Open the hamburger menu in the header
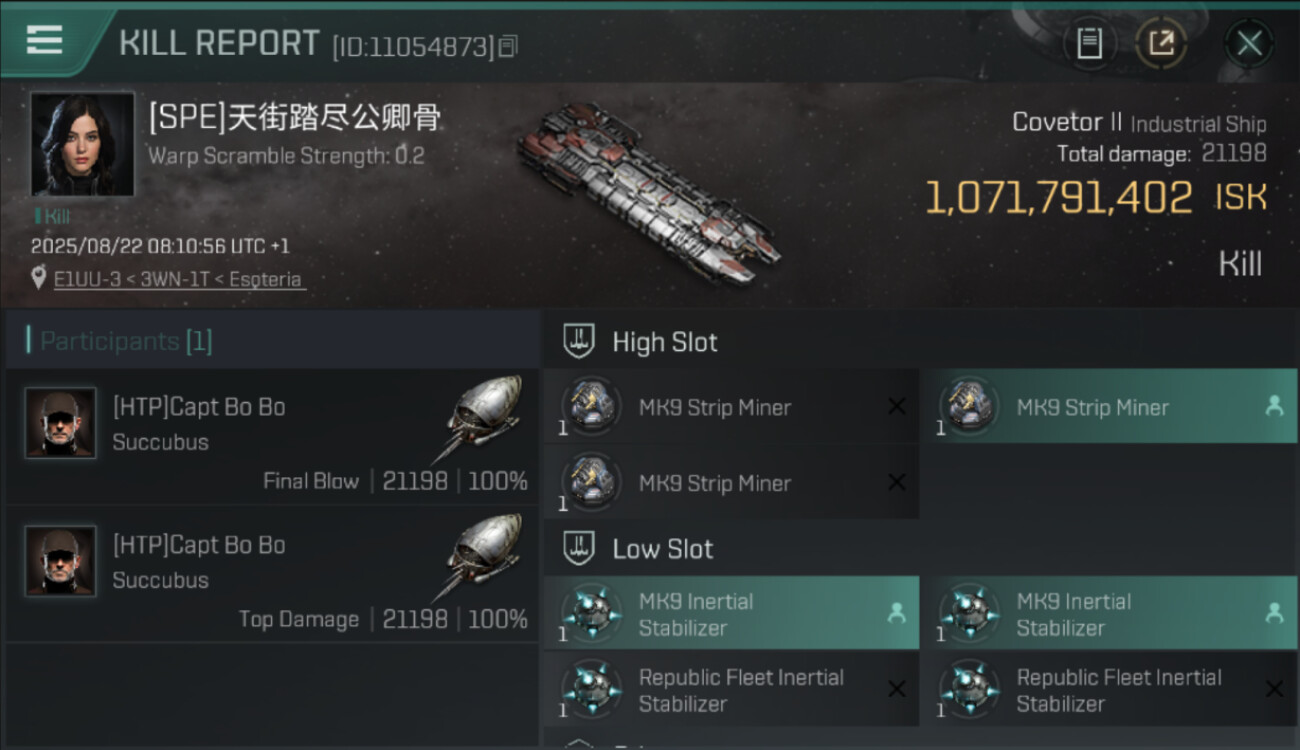 pos(44,41)
